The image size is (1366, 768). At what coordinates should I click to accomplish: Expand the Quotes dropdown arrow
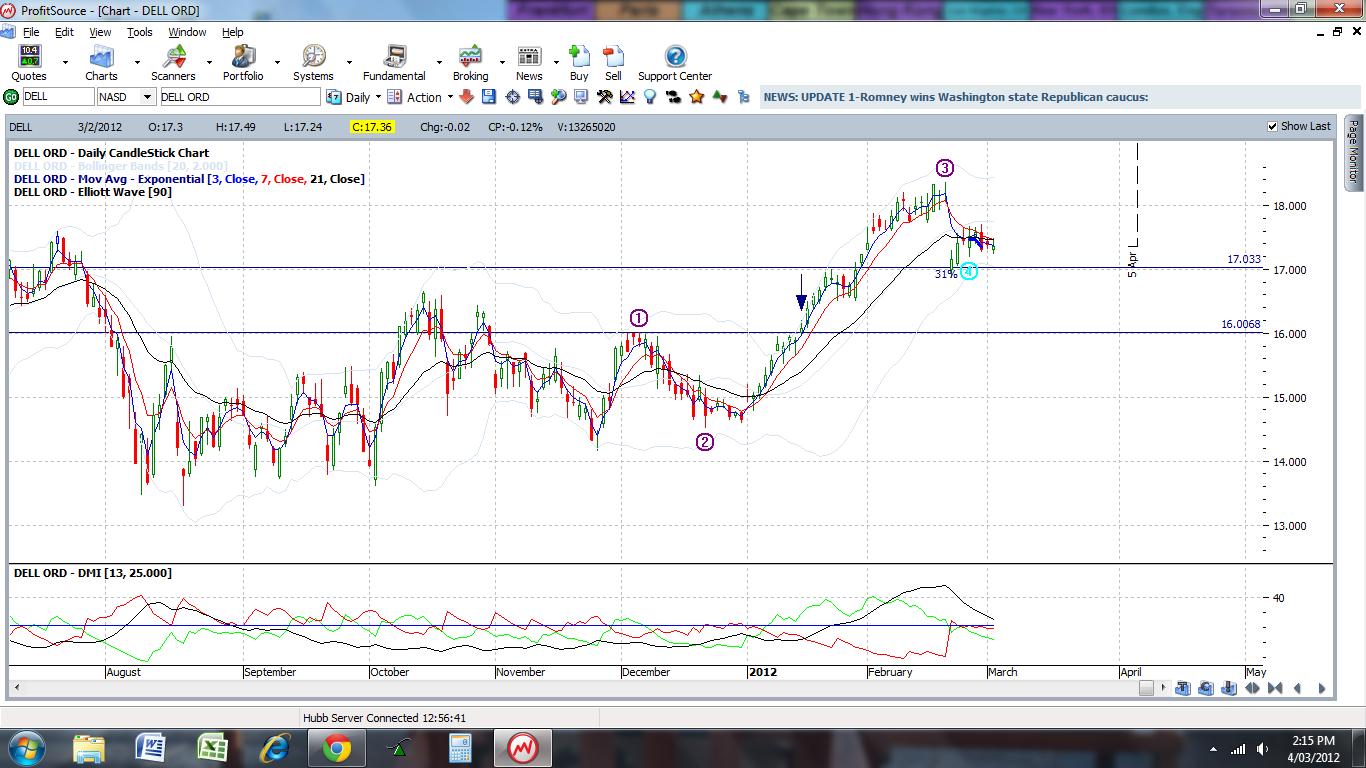click(x=65, y=63)
